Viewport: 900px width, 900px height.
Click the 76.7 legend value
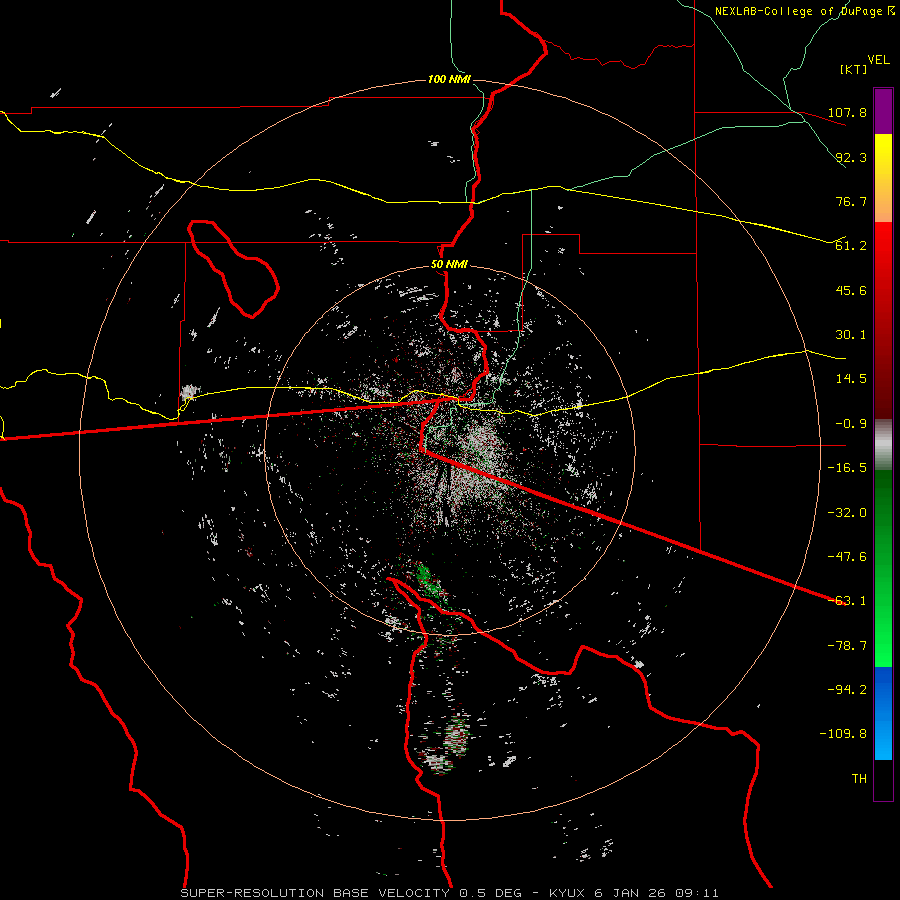tap(851, 201)
